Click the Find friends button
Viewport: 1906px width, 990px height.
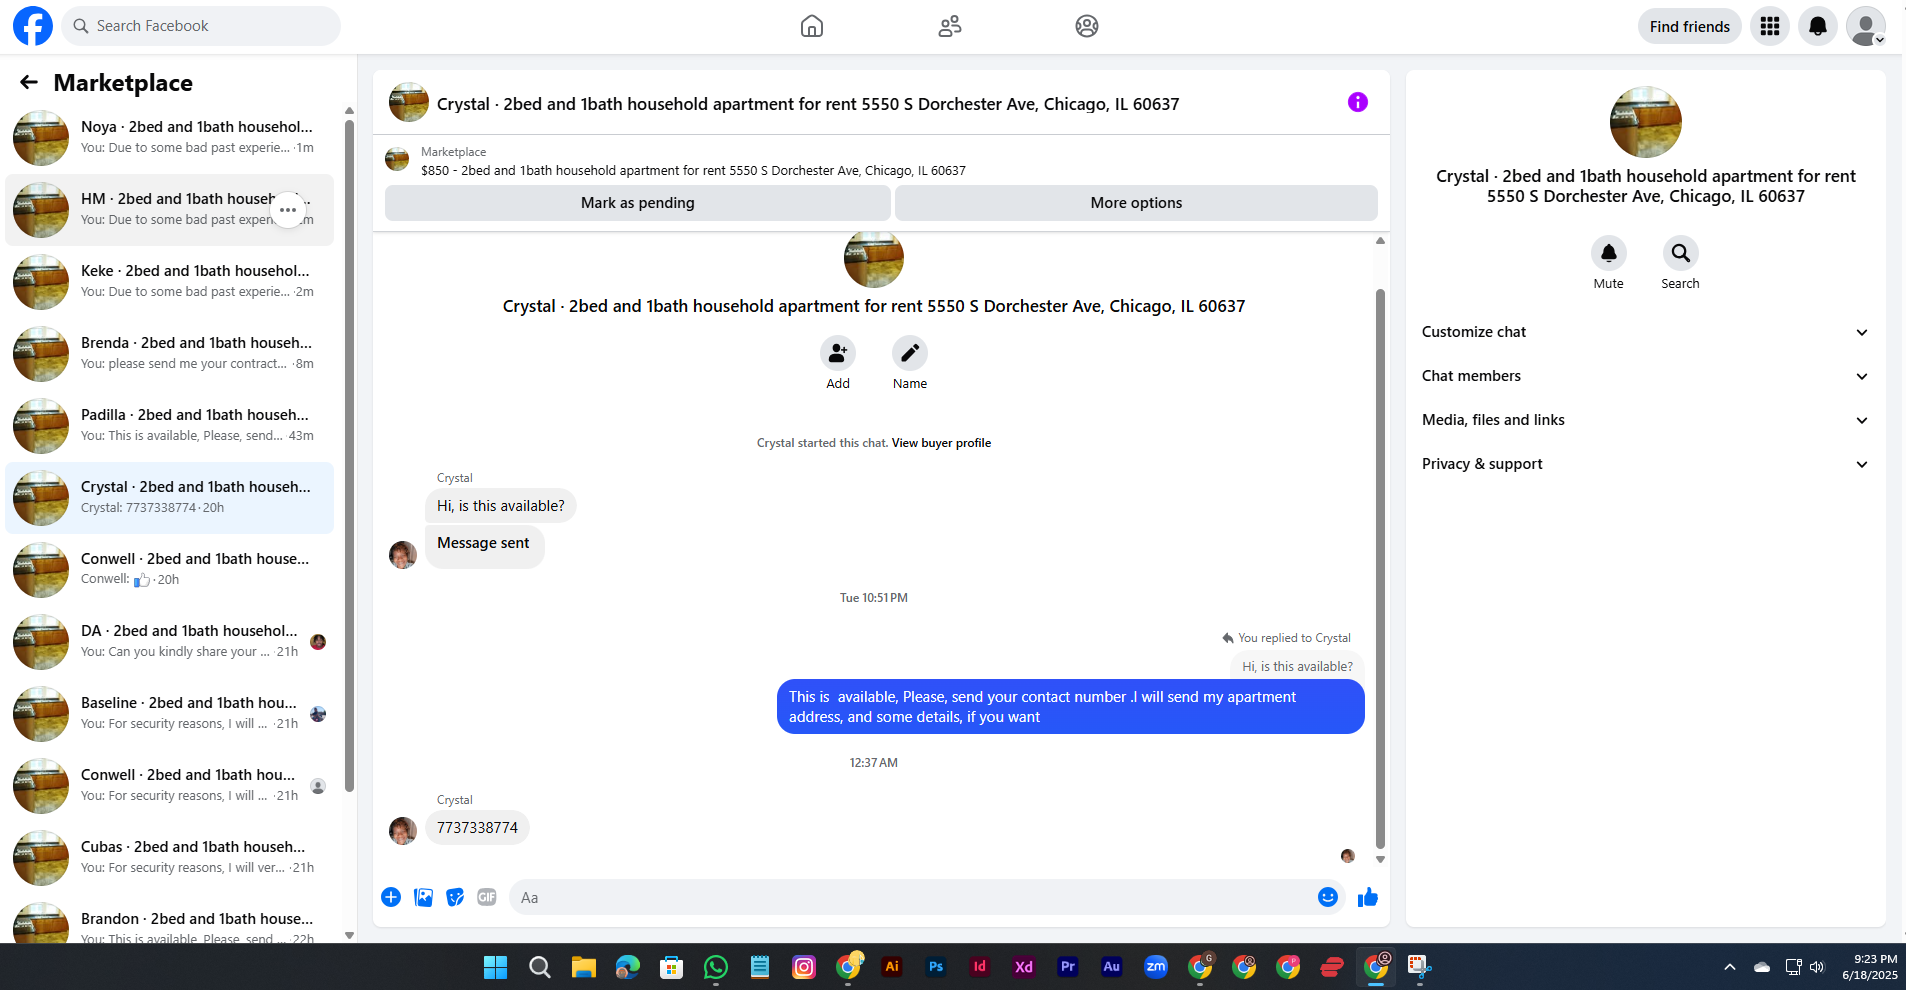click(1690, 26)
